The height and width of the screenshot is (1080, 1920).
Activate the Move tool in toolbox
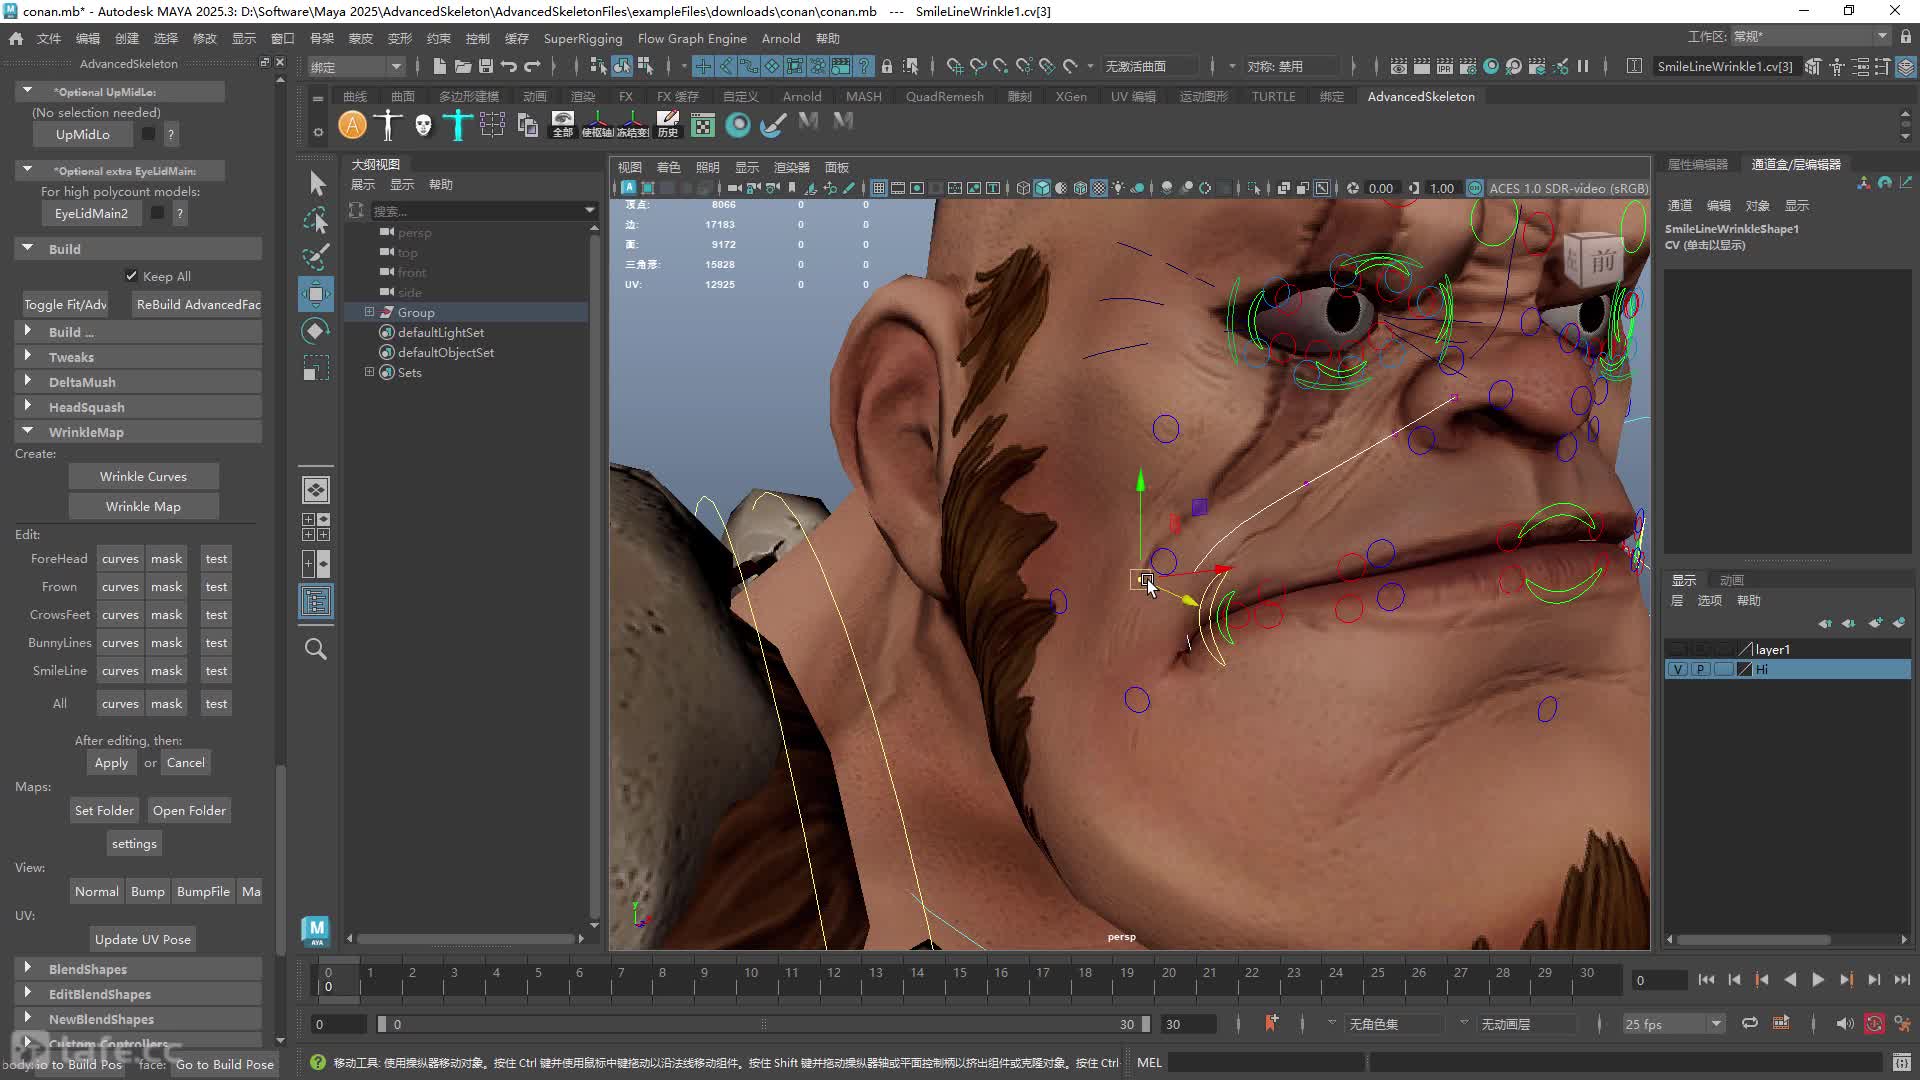click(316, 294)
